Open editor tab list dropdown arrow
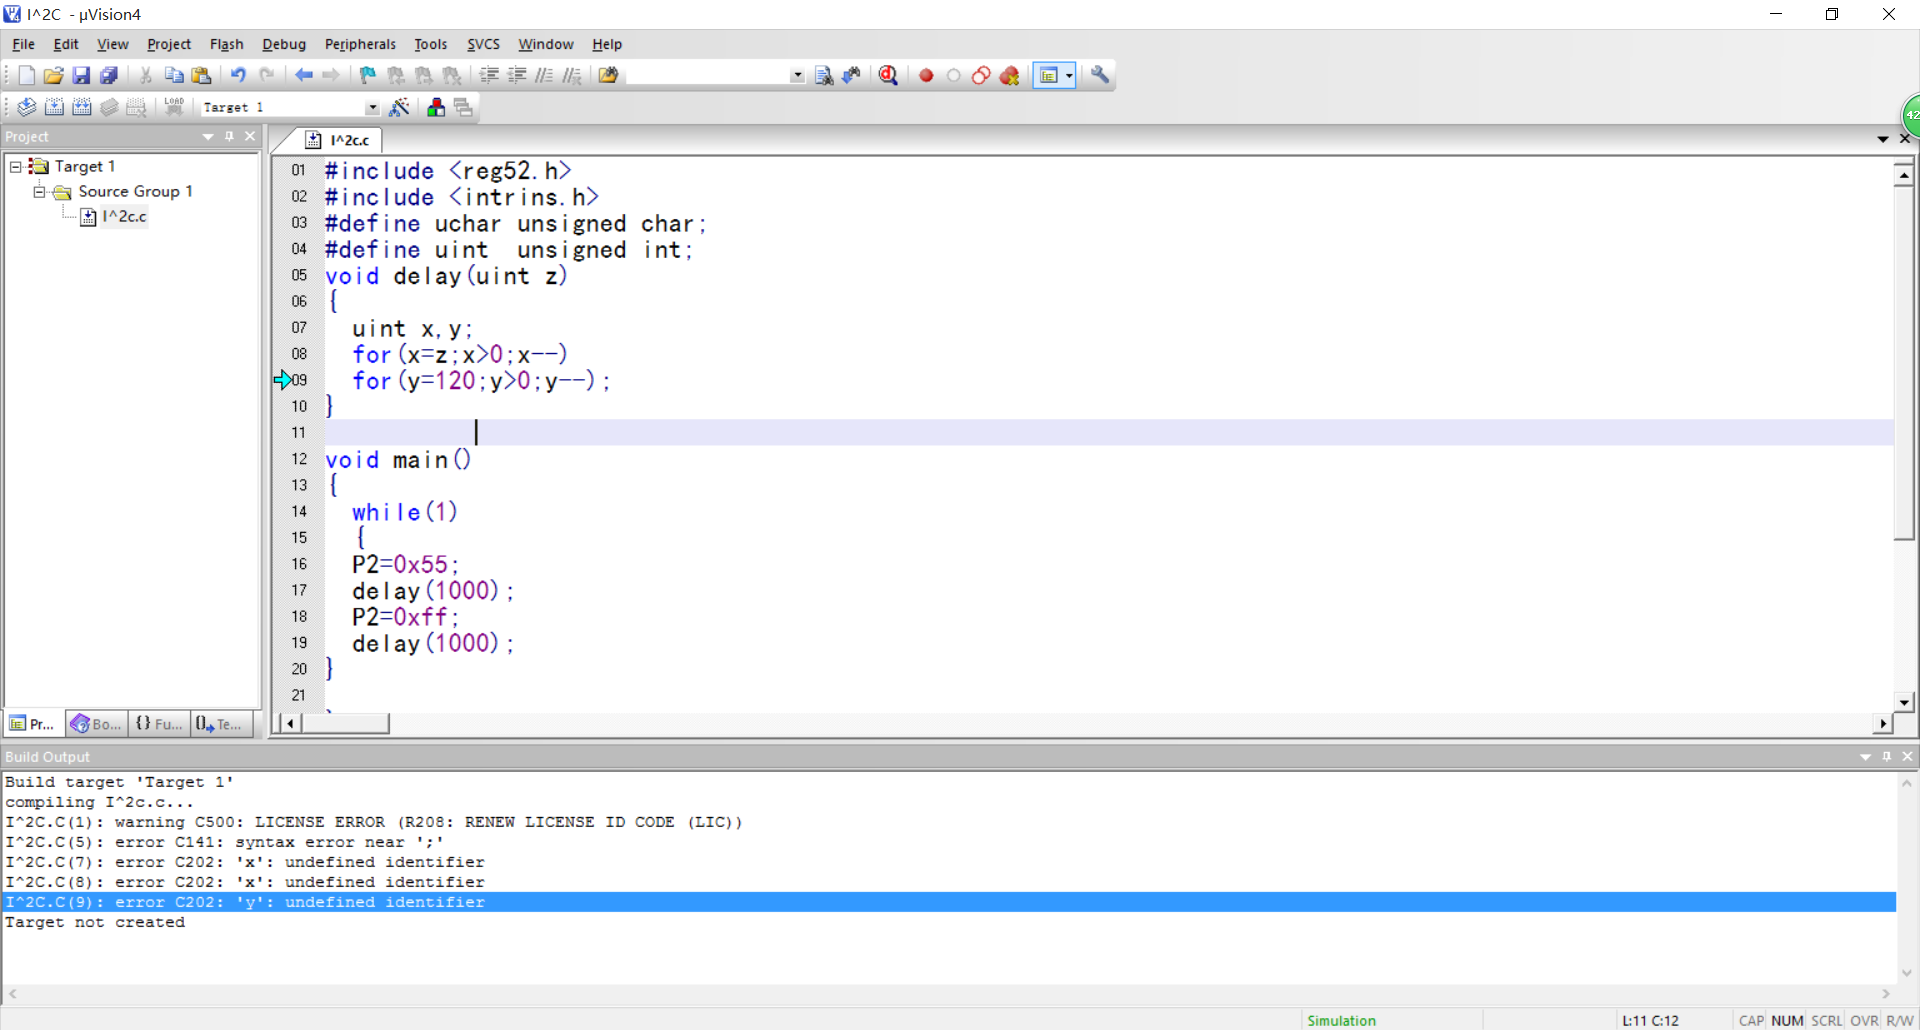 click(1883, 139)
